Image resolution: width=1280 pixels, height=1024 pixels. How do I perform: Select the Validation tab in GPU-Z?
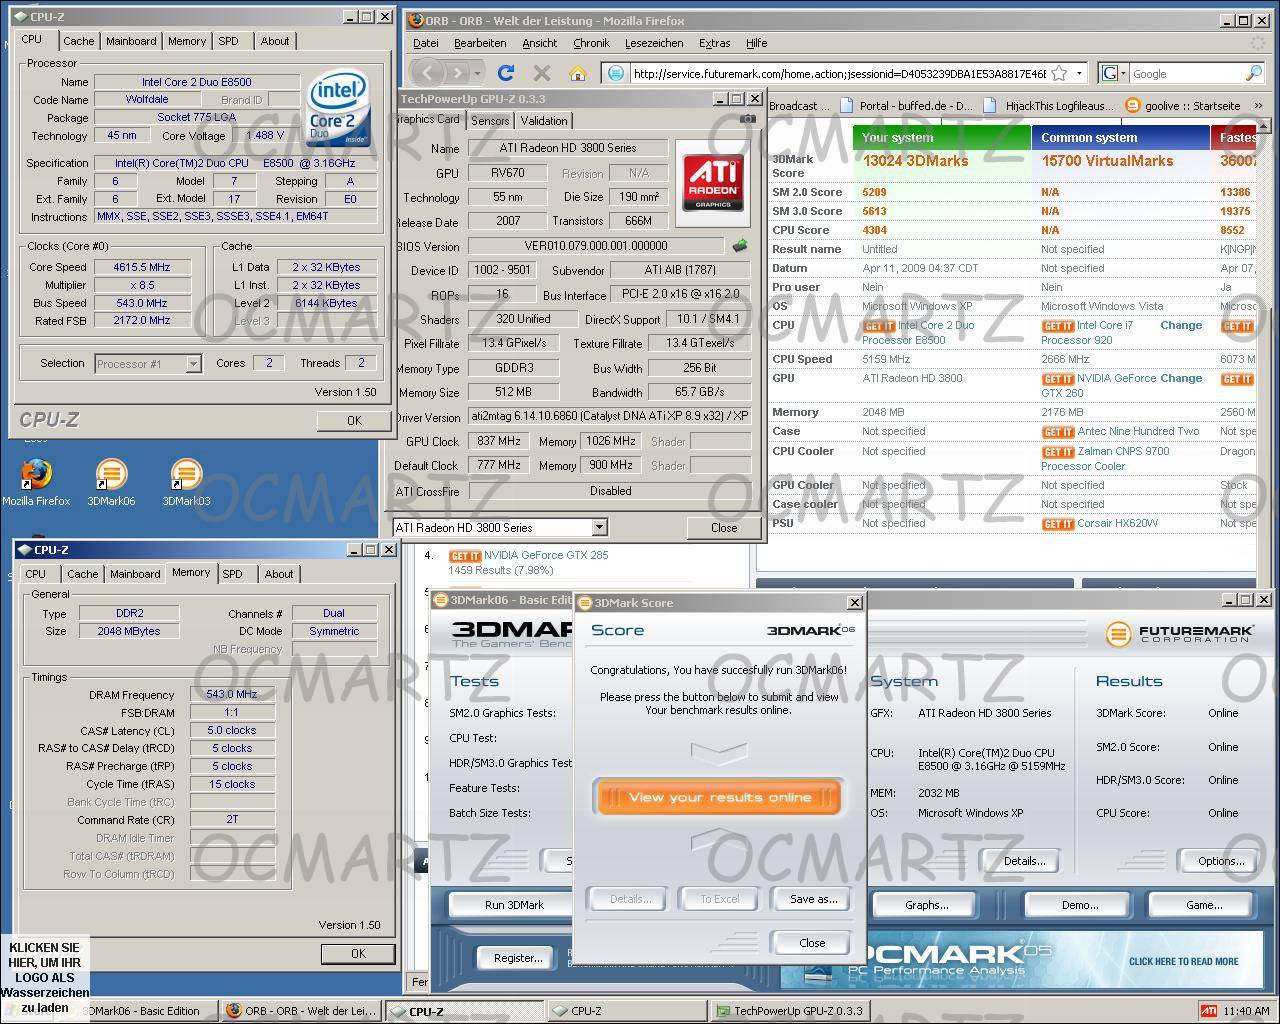[x=544, y=120]
